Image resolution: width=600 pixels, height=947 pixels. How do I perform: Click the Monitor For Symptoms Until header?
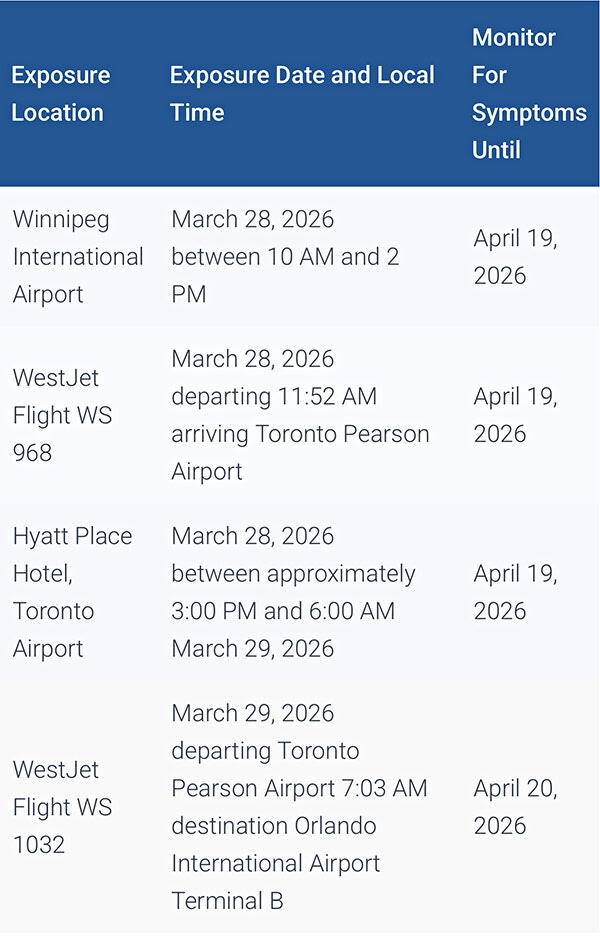coord(528,94)
